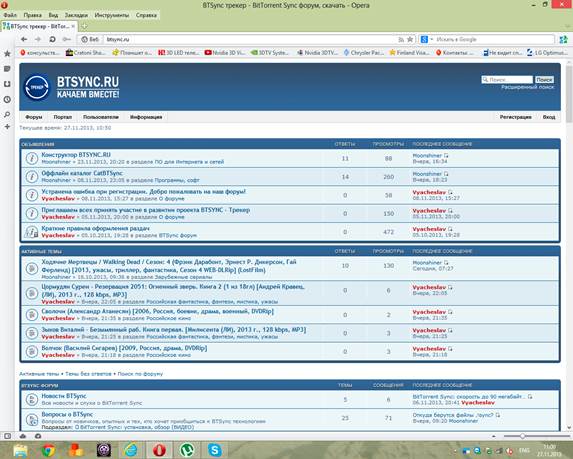This screenshot has width=573, height=459.
Task: Open the Справка menu
Action: (146, 15)
